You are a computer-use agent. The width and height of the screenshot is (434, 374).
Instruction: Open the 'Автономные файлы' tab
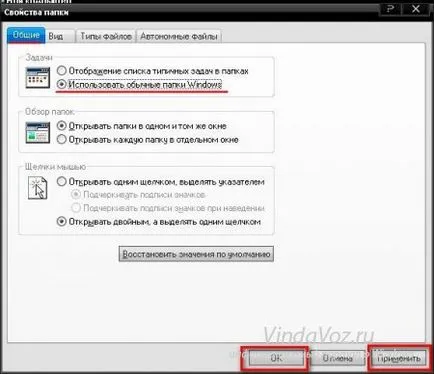(179, 36)
